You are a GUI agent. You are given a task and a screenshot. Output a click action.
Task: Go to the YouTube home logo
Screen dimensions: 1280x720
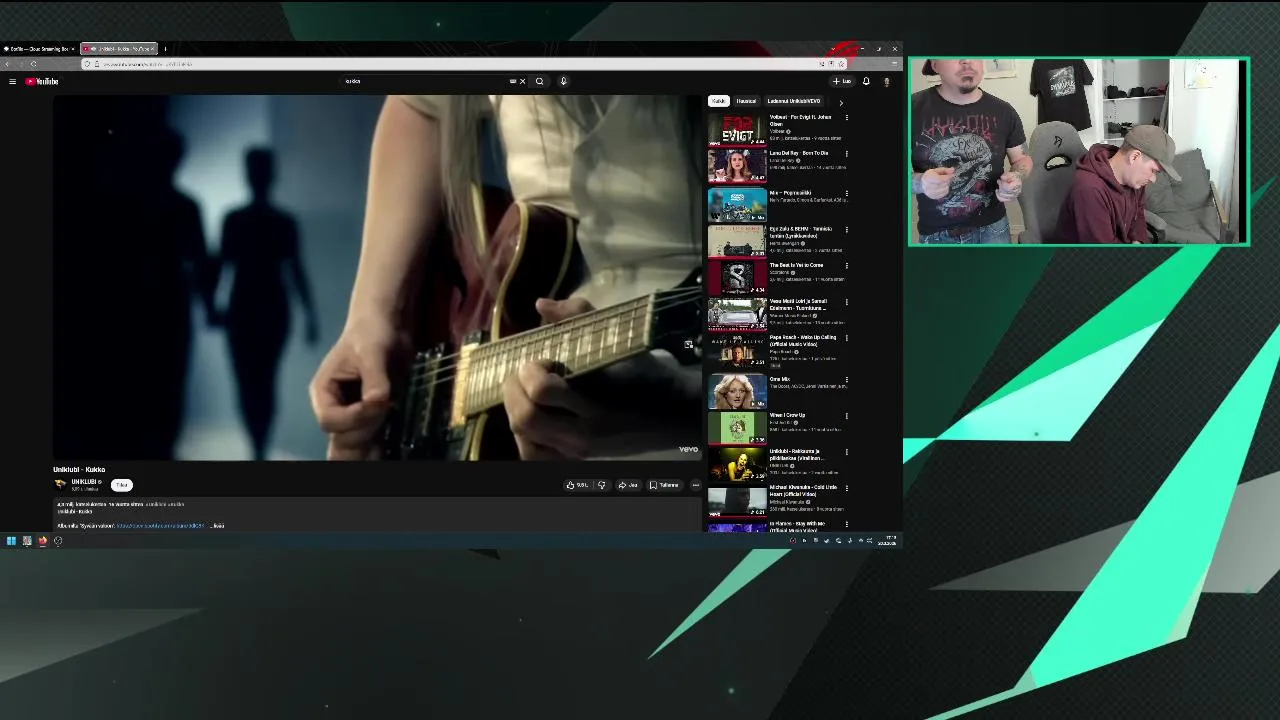[x=42, y=81]
